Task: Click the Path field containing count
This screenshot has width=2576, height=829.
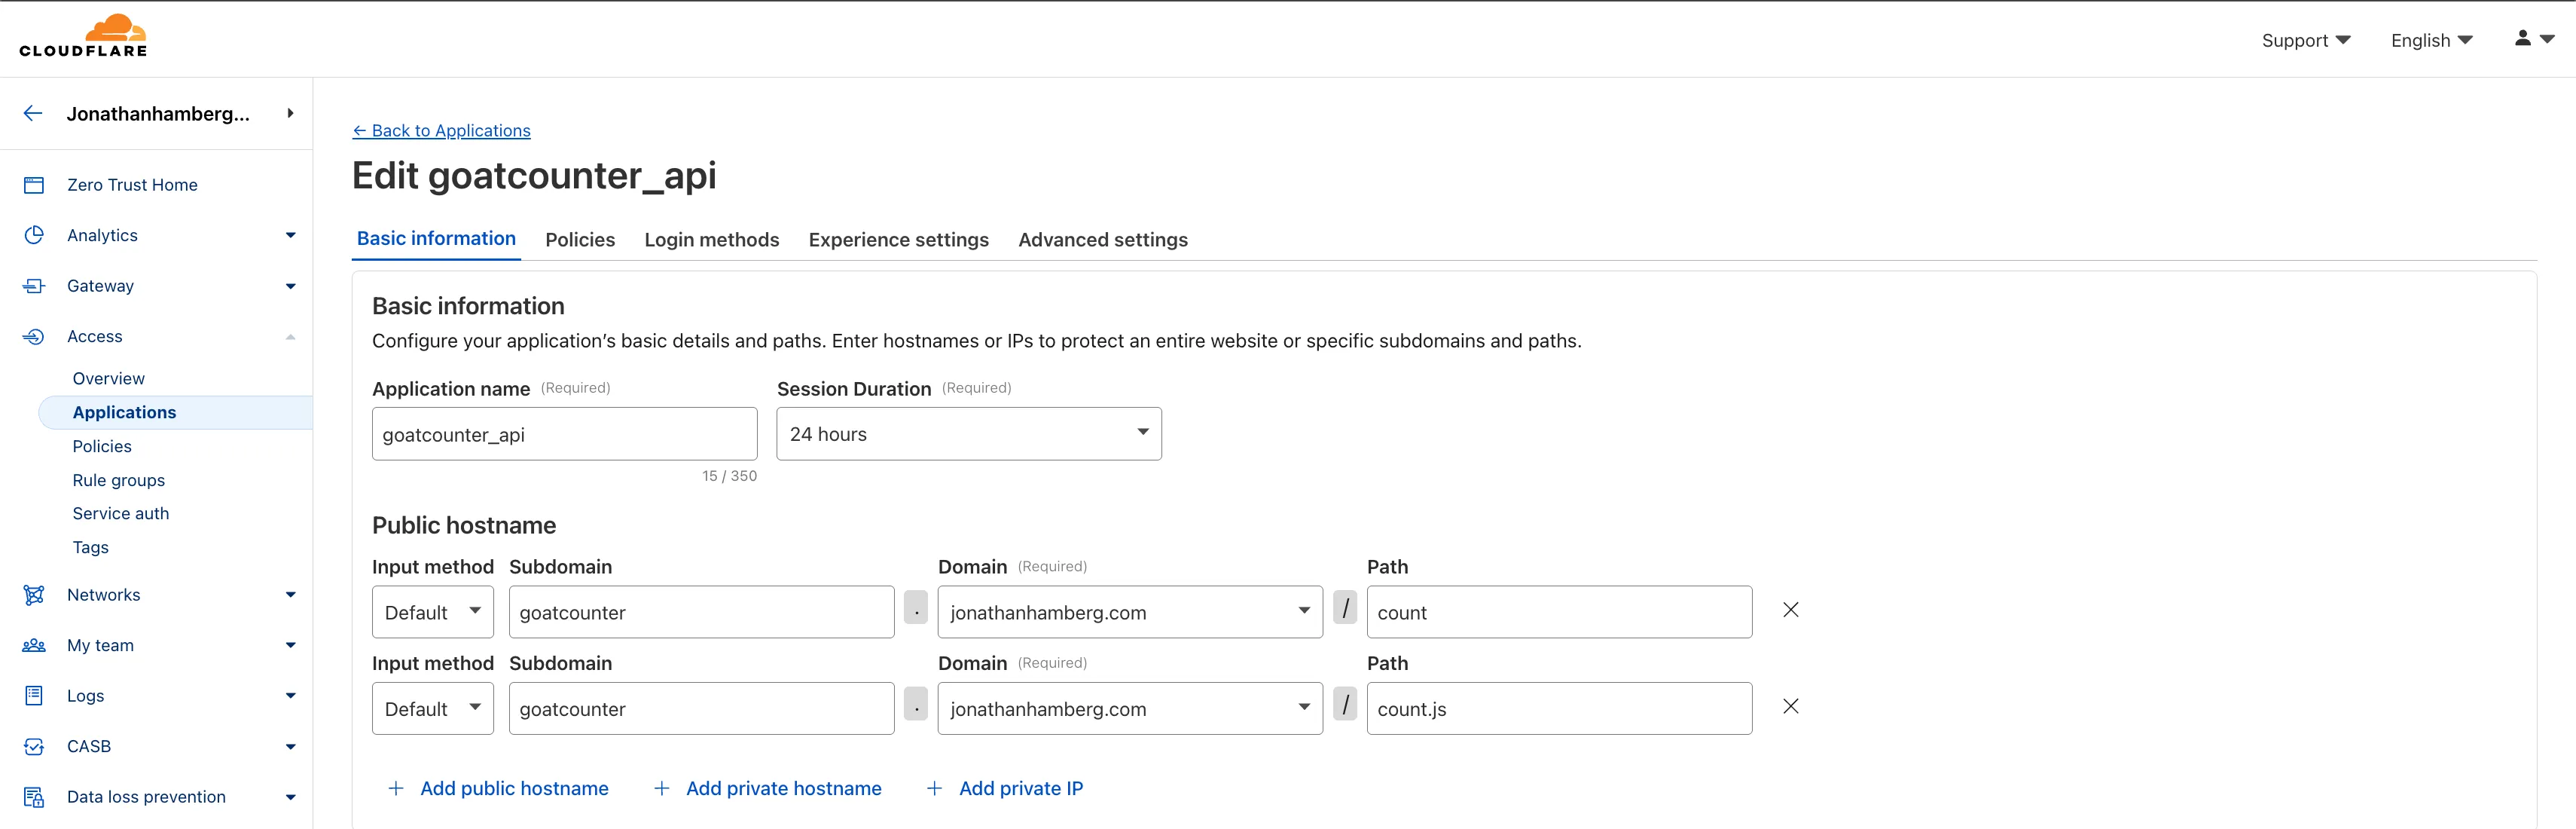Action: (x=1559, y=612)
